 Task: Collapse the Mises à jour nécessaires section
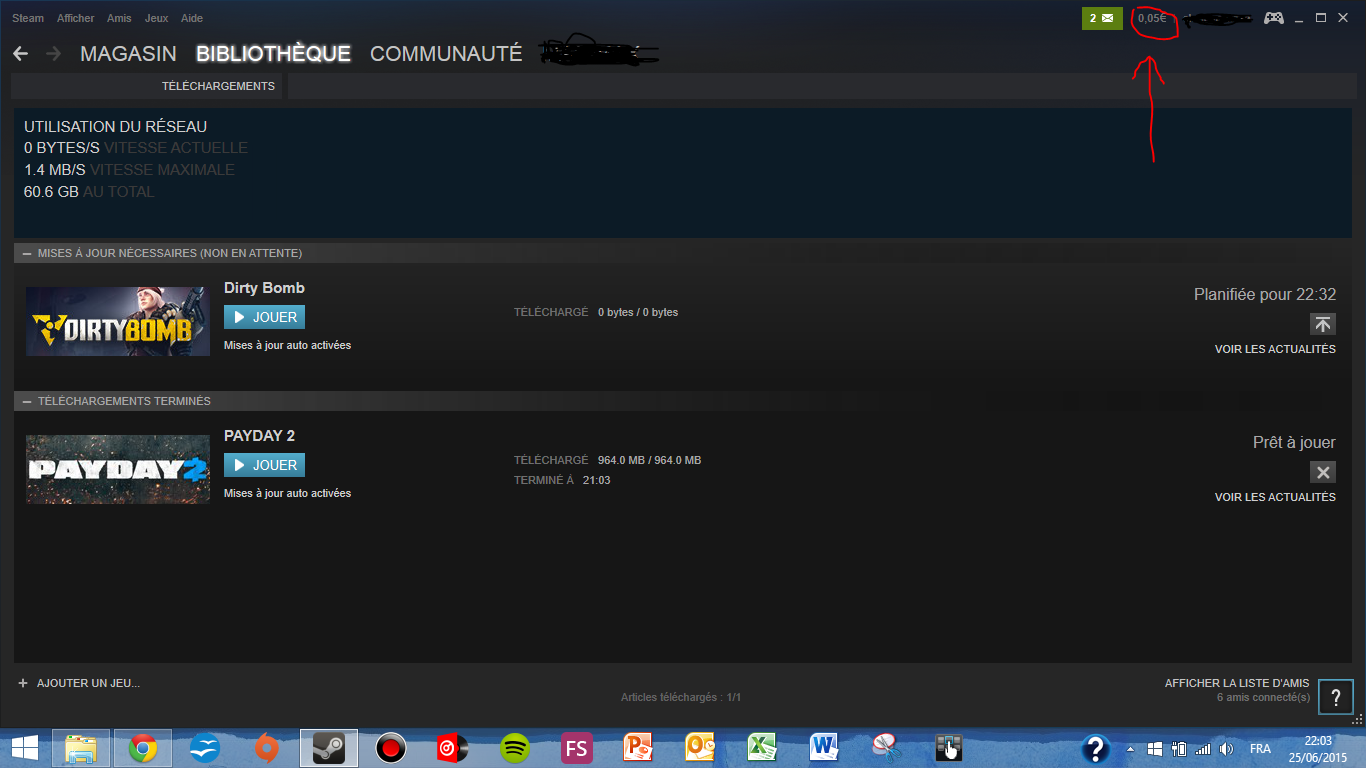[x=27, y=253]
